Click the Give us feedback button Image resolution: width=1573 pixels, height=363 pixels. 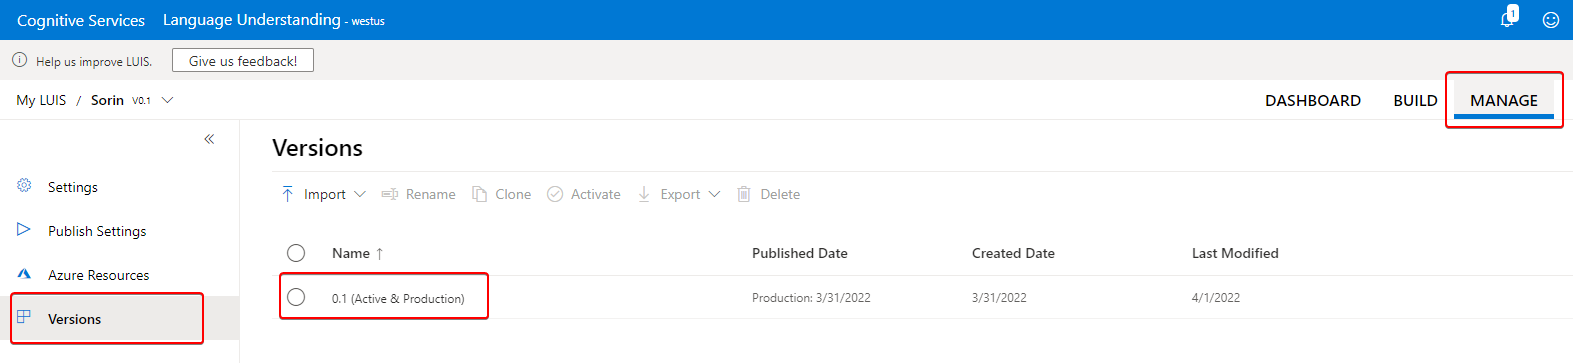coord(243,60)
